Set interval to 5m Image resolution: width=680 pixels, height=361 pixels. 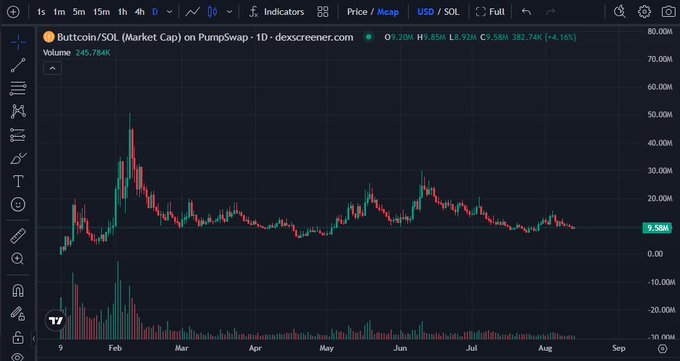coord(79,12)
